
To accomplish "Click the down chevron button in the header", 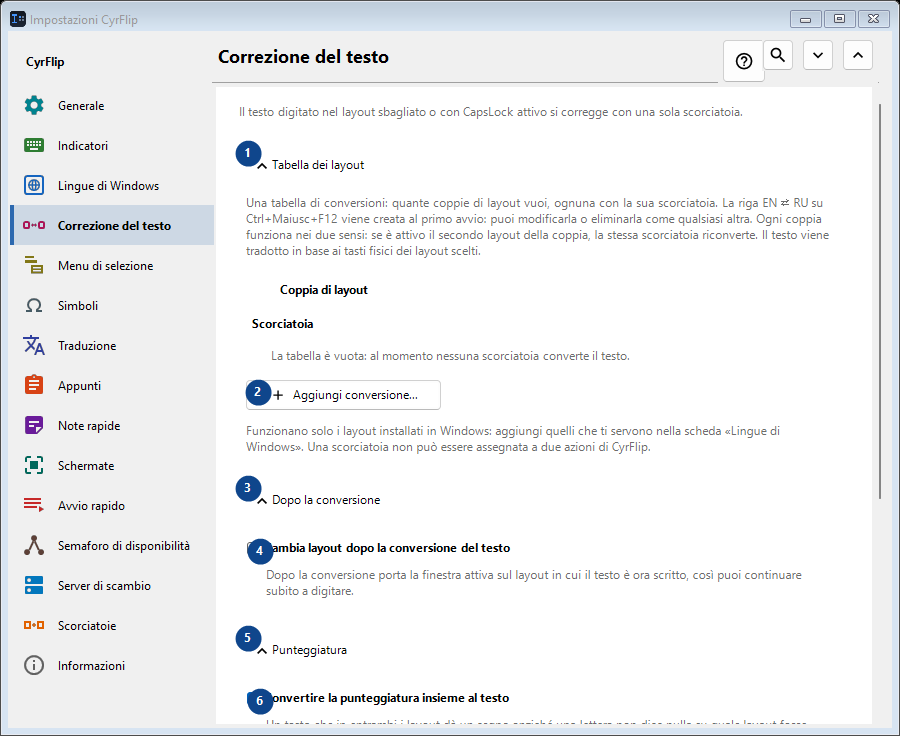I will 818,55.
